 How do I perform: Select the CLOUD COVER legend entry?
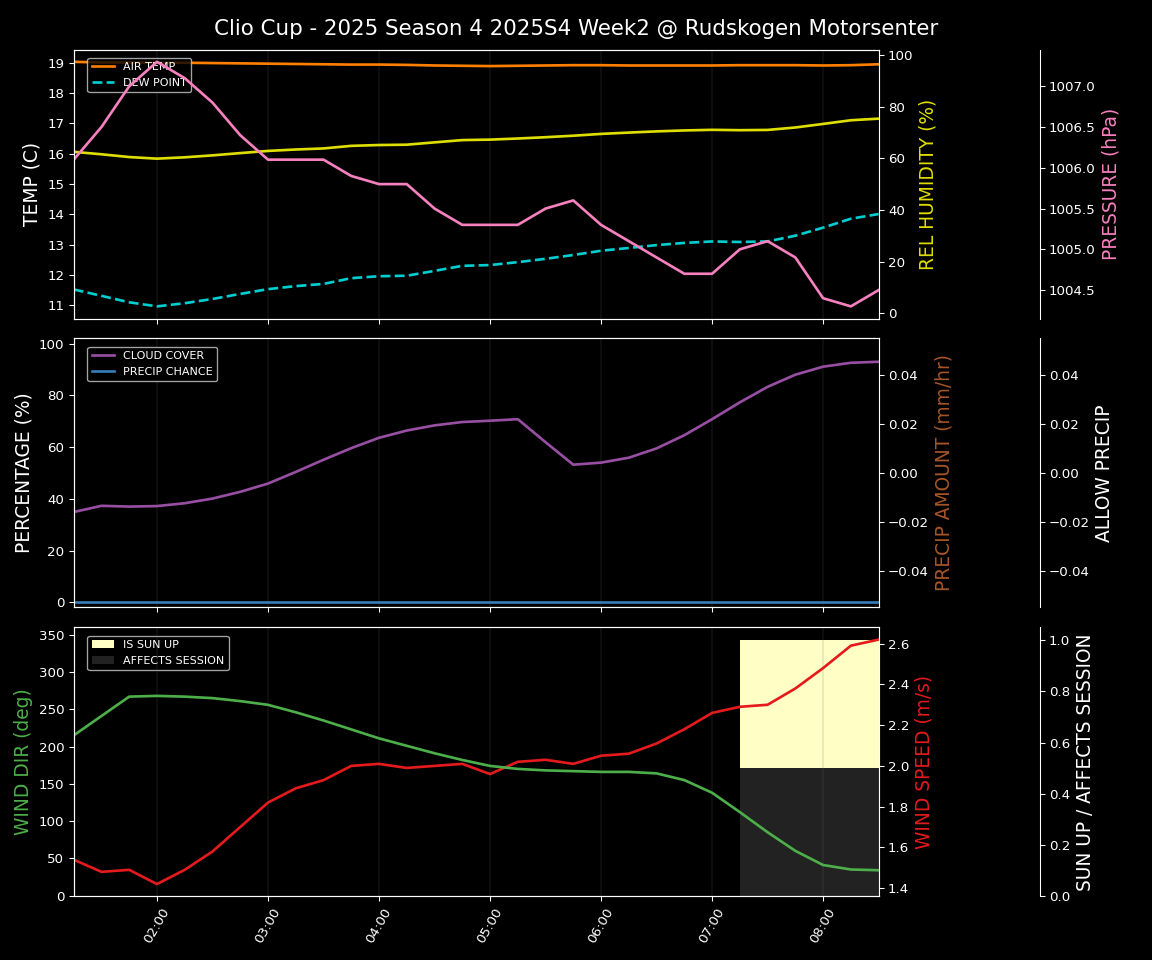point(162,356)
